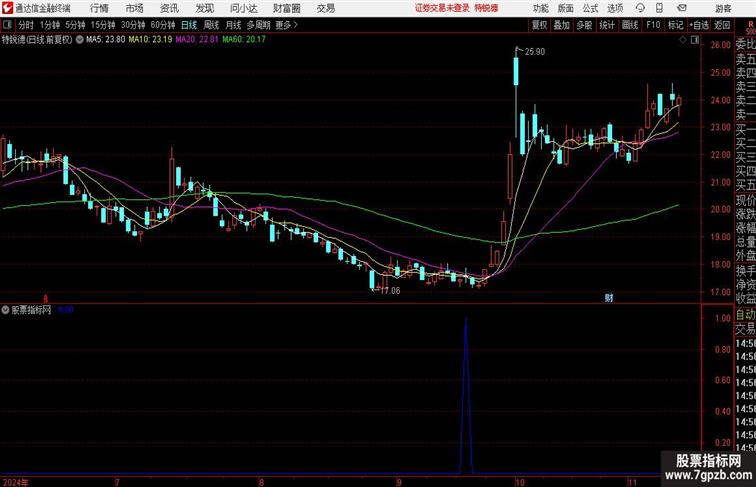Open the 行情 menu
The width and height of the screenshot is (756, 487).
[x=99, y=8]
